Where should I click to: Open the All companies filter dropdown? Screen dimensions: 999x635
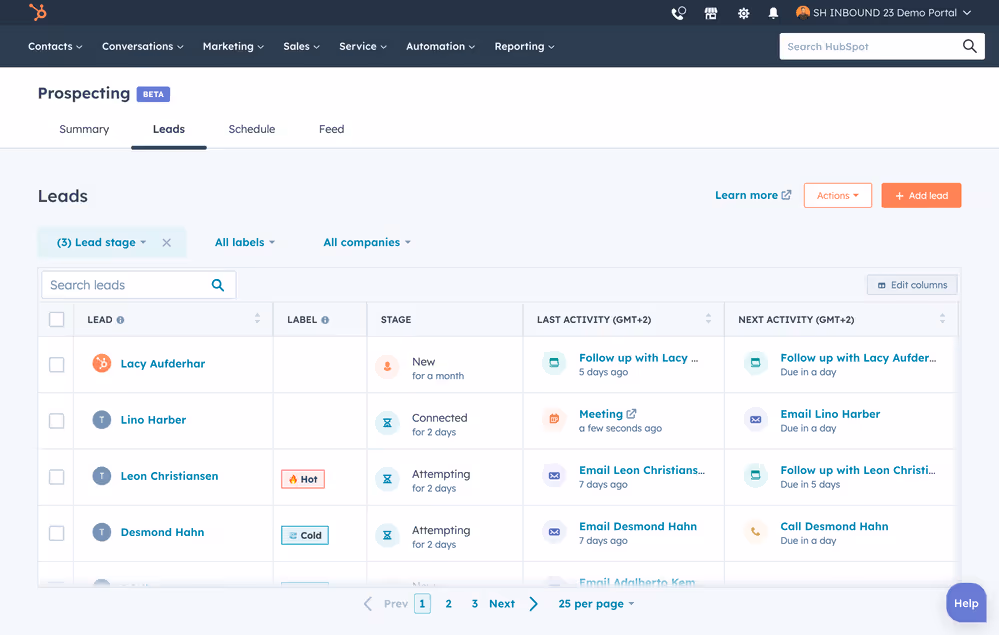click(364, 241)
